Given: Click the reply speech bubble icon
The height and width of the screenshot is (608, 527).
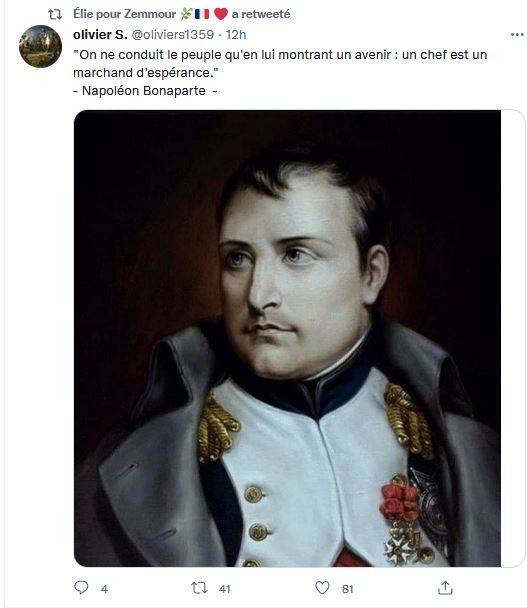Looking at the screenshot, I should [x=81, y=588].
